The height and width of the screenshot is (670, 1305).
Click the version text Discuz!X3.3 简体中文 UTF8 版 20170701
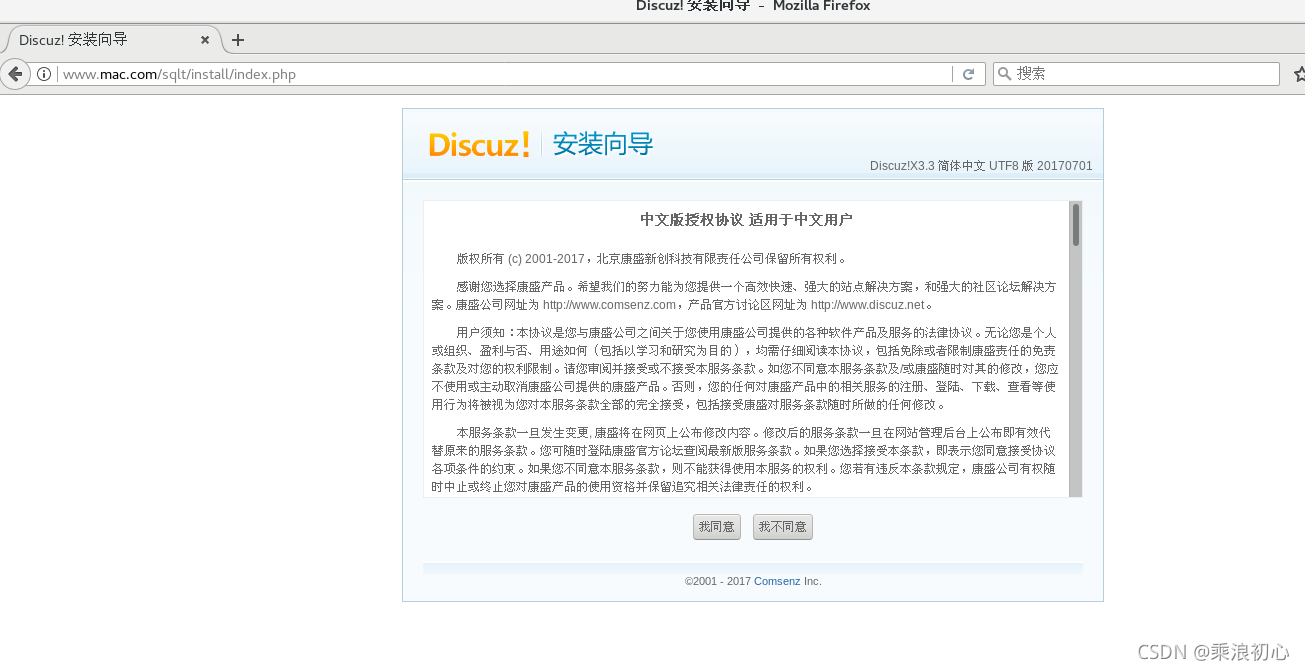981,166
